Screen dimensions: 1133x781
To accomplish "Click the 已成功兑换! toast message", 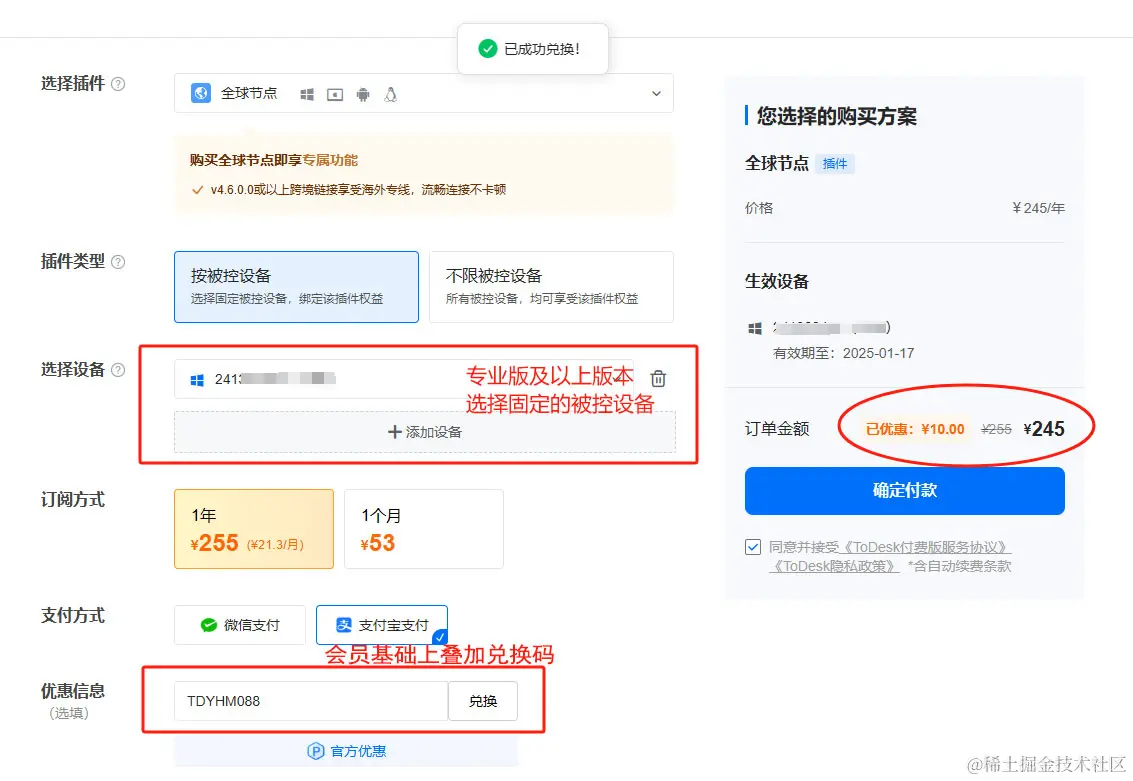I will click(533, 49).
